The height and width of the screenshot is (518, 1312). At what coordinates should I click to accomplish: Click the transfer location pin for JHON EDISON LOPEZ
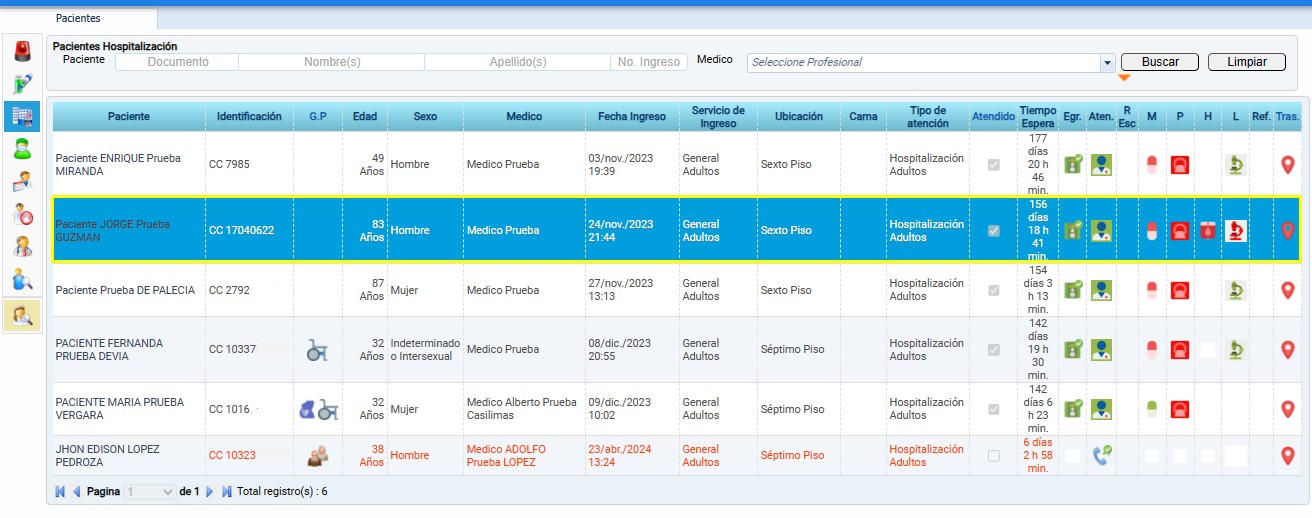point(1287,456)
